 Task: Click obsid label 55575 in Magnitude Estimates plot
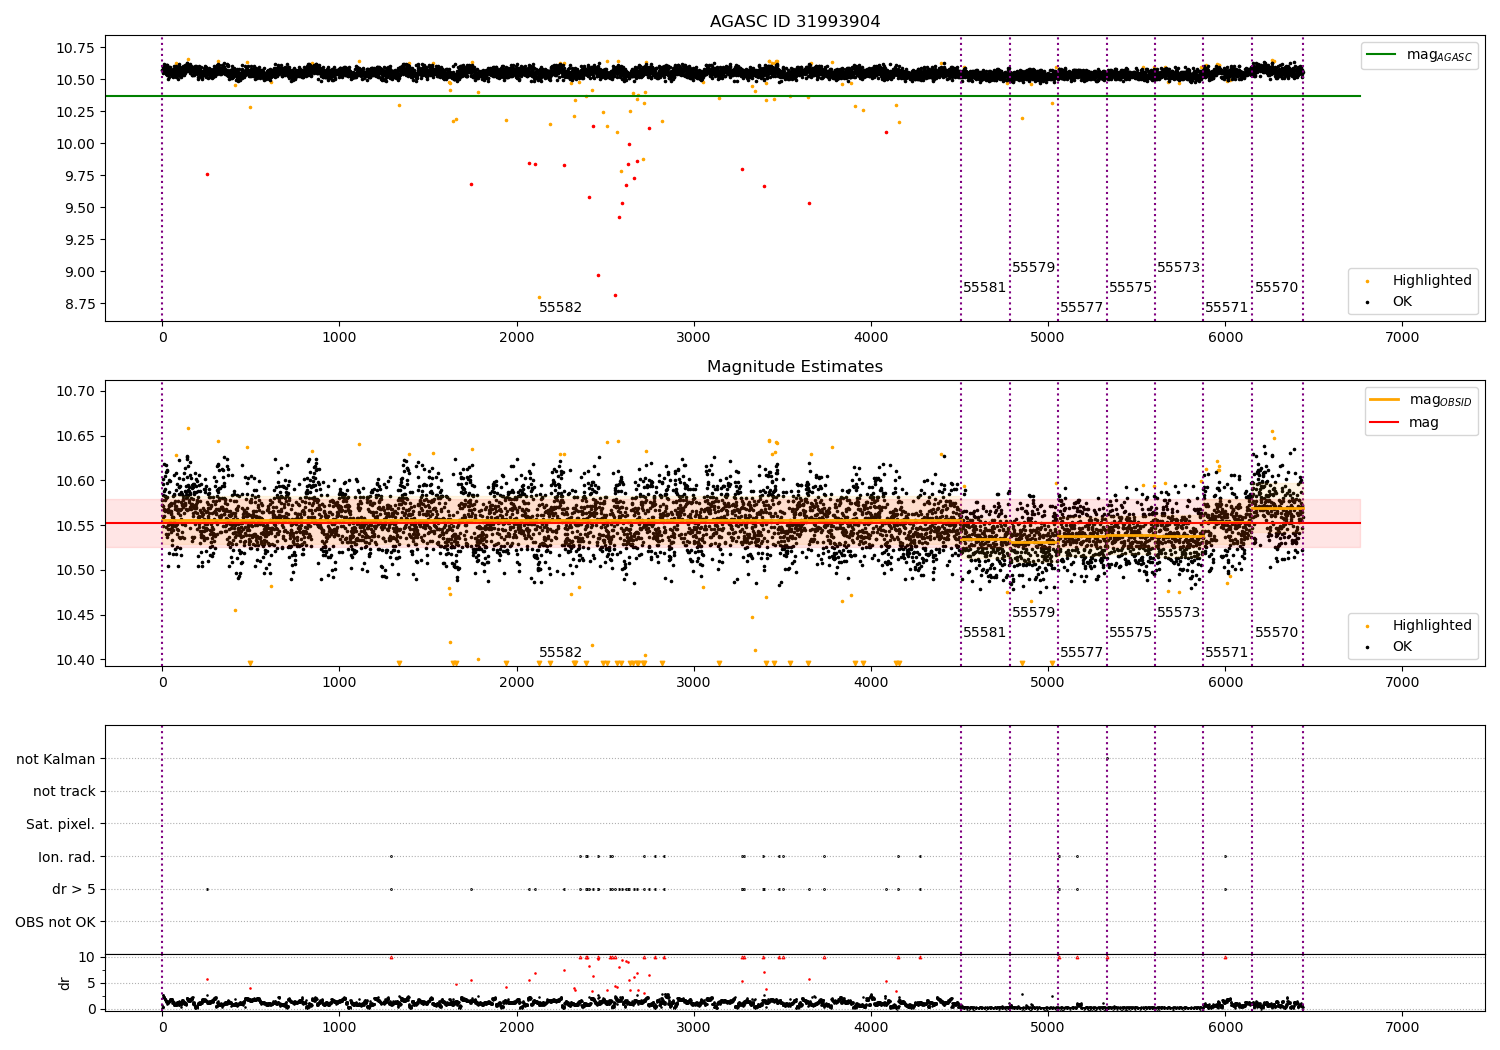coord(1131,632)
